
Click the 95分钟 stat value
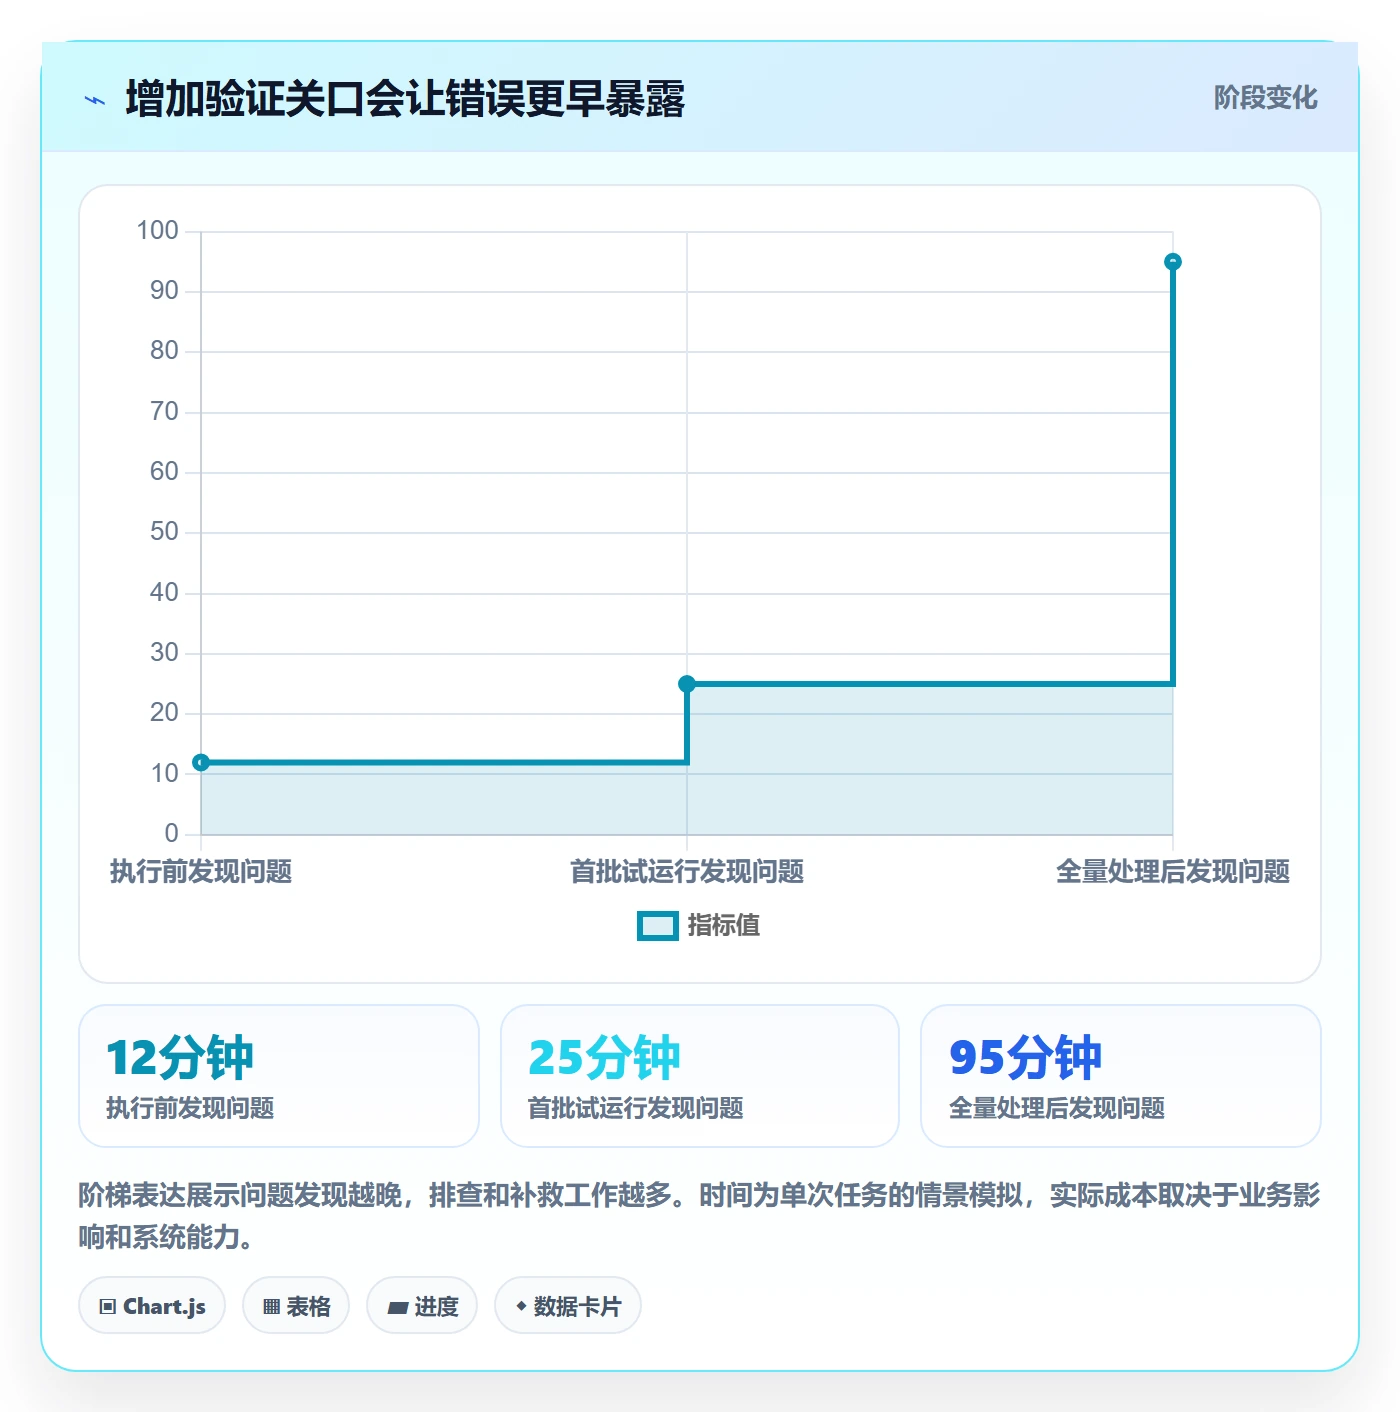point(1025,1058)
